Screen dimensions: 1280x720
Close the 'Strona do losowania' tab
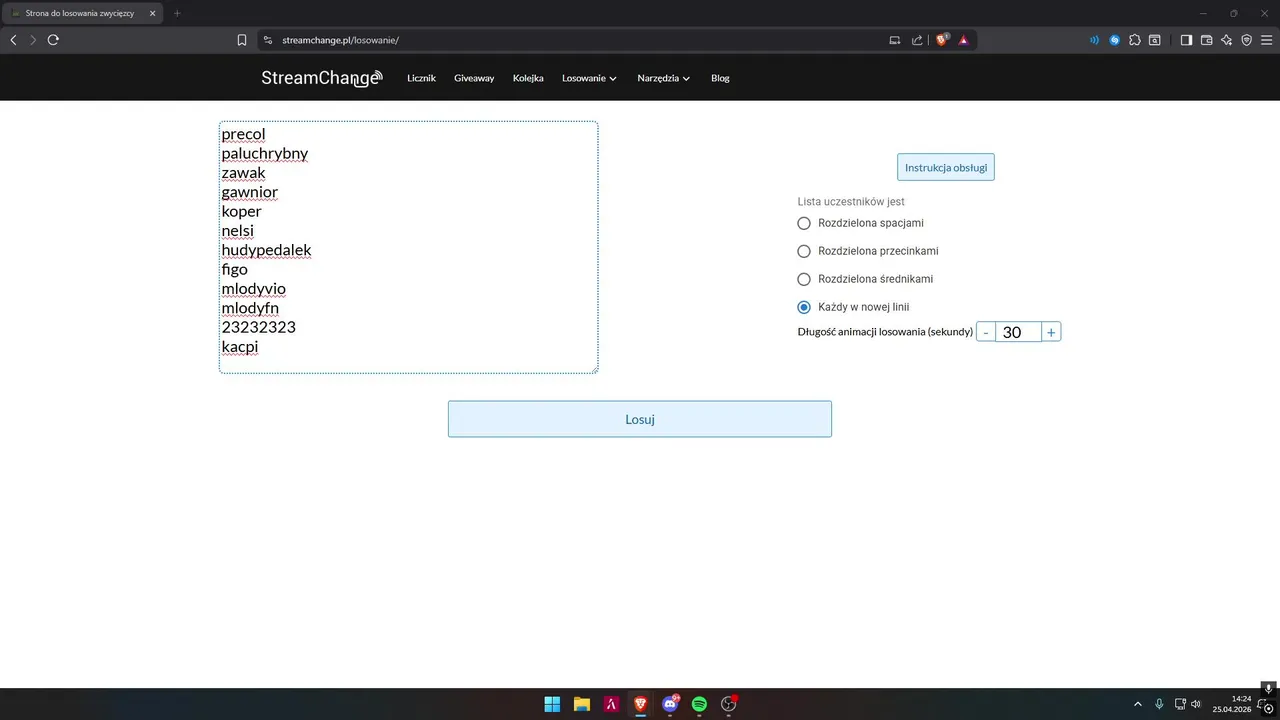[x=152, y=13]
